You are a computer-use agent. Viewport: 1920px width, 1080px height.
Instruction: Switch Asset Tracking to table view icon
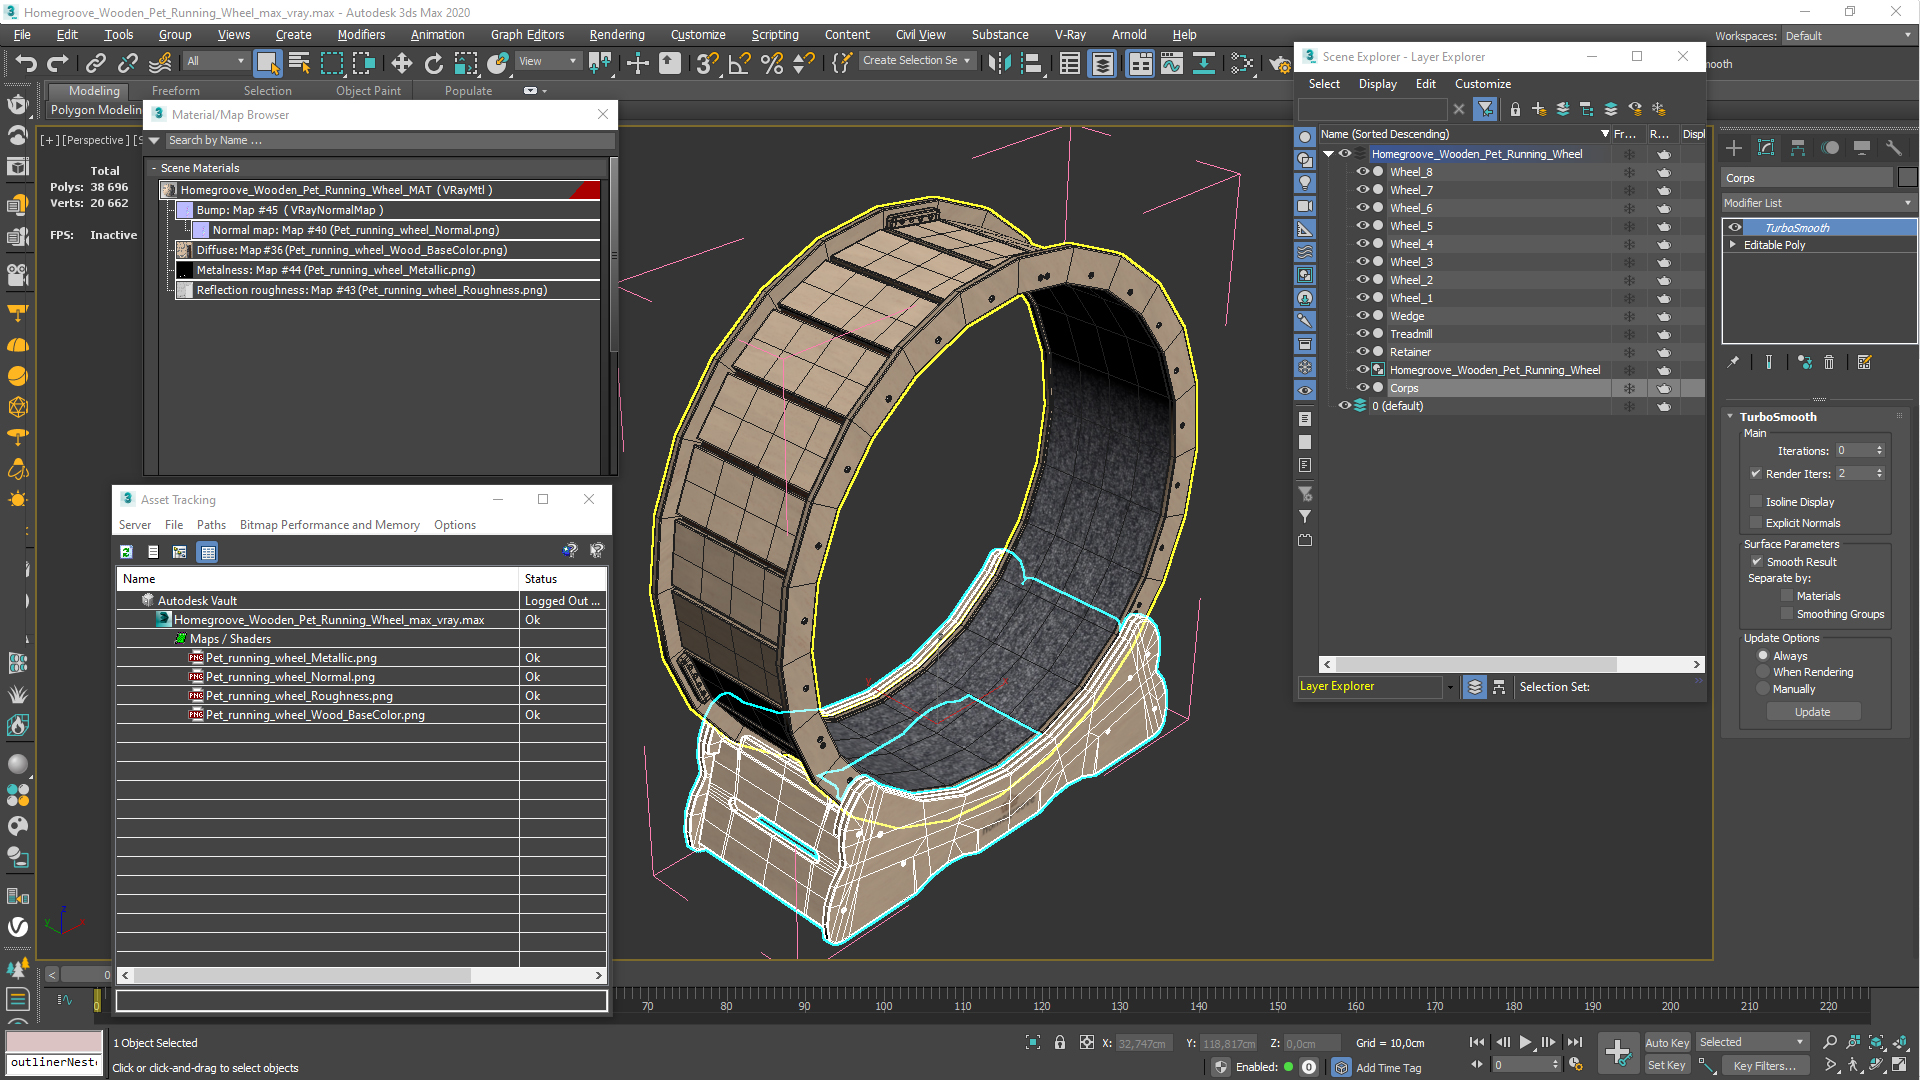point(207,552)
